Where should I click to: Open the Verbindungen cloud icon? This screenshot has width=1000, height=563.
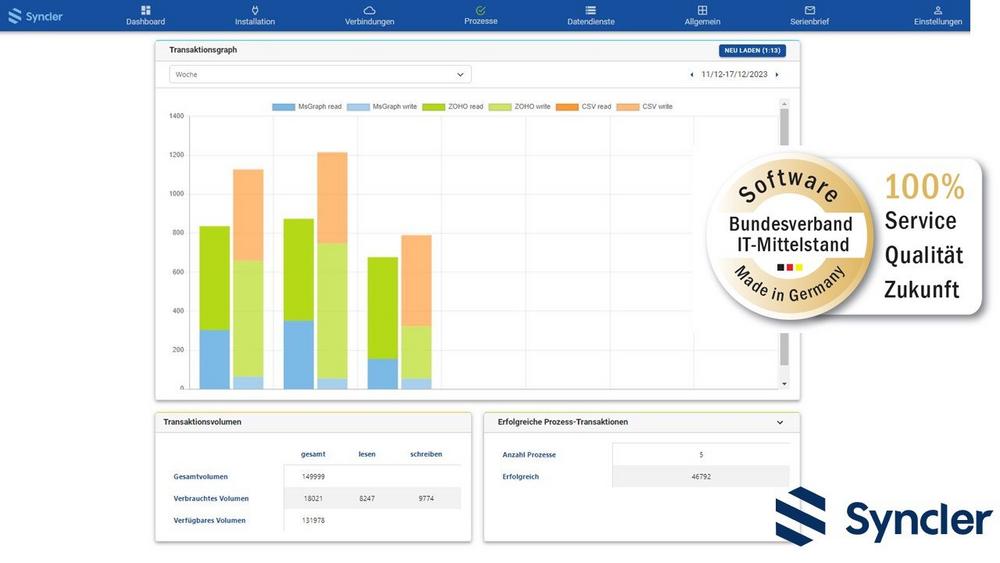point(369,10)
